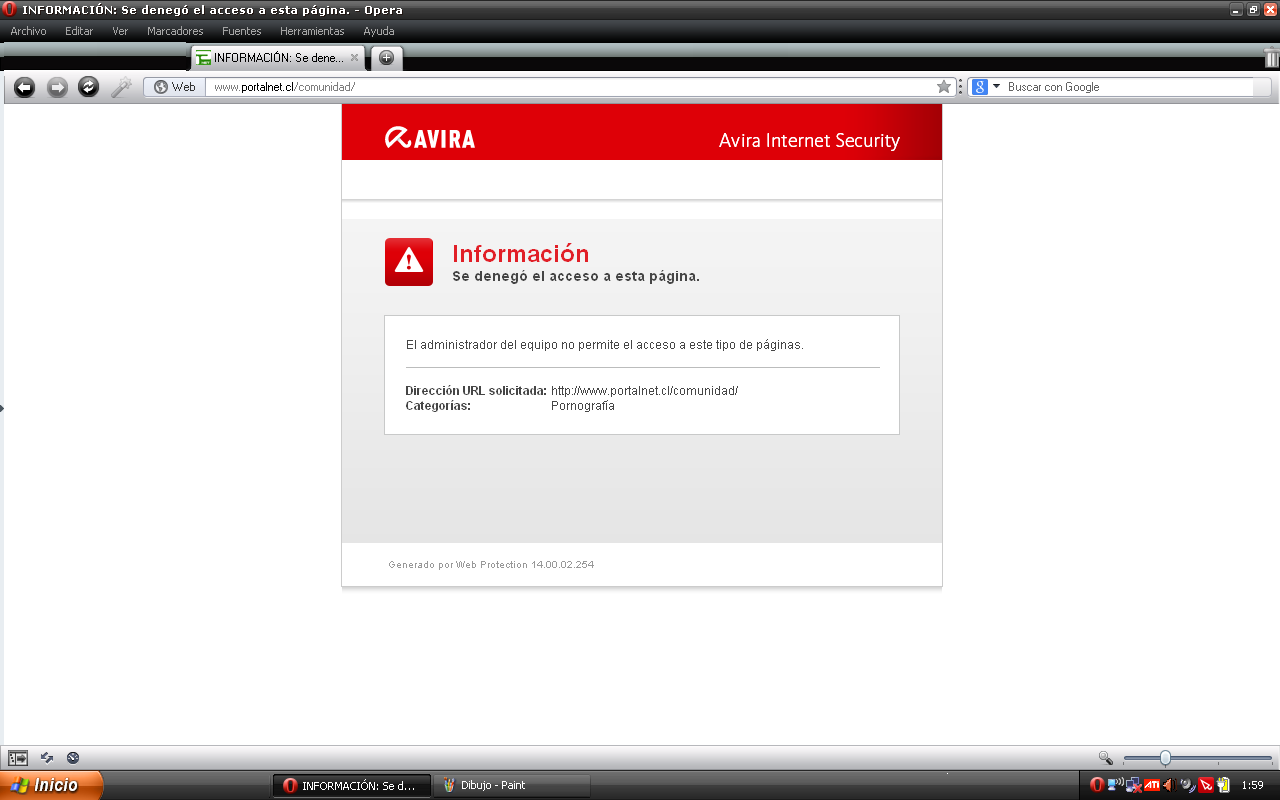
Task: Open the Ayuda menu
Action: (379, 31)
